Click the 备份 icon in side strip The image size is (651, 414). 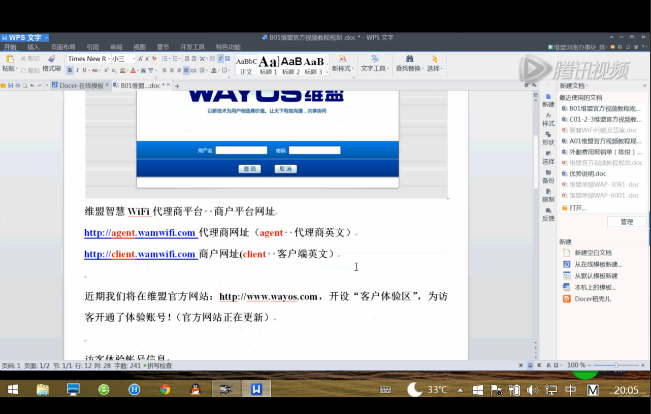click(x=548, y=176)
